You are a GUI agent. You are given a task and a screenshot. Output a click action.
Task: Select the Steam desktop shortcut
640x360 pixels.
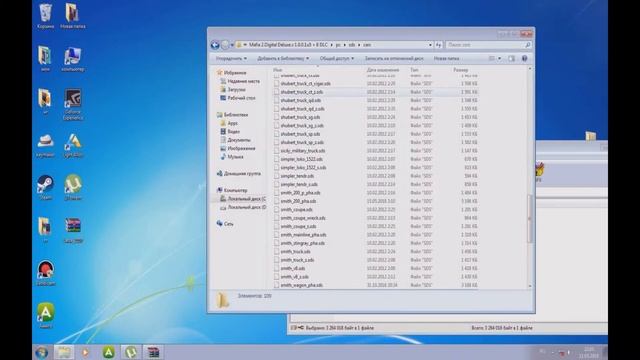pos(45,188)
